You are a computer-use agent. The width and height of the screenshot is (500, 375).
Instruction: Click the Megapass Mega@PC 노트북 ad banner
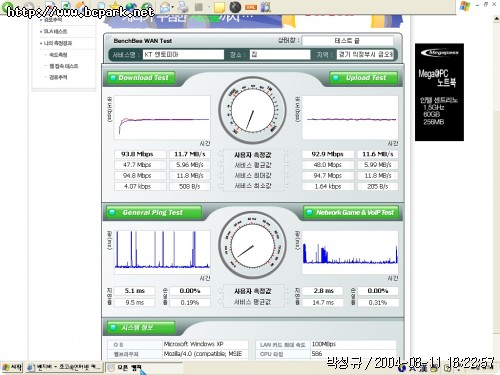[x=439, y=92]
